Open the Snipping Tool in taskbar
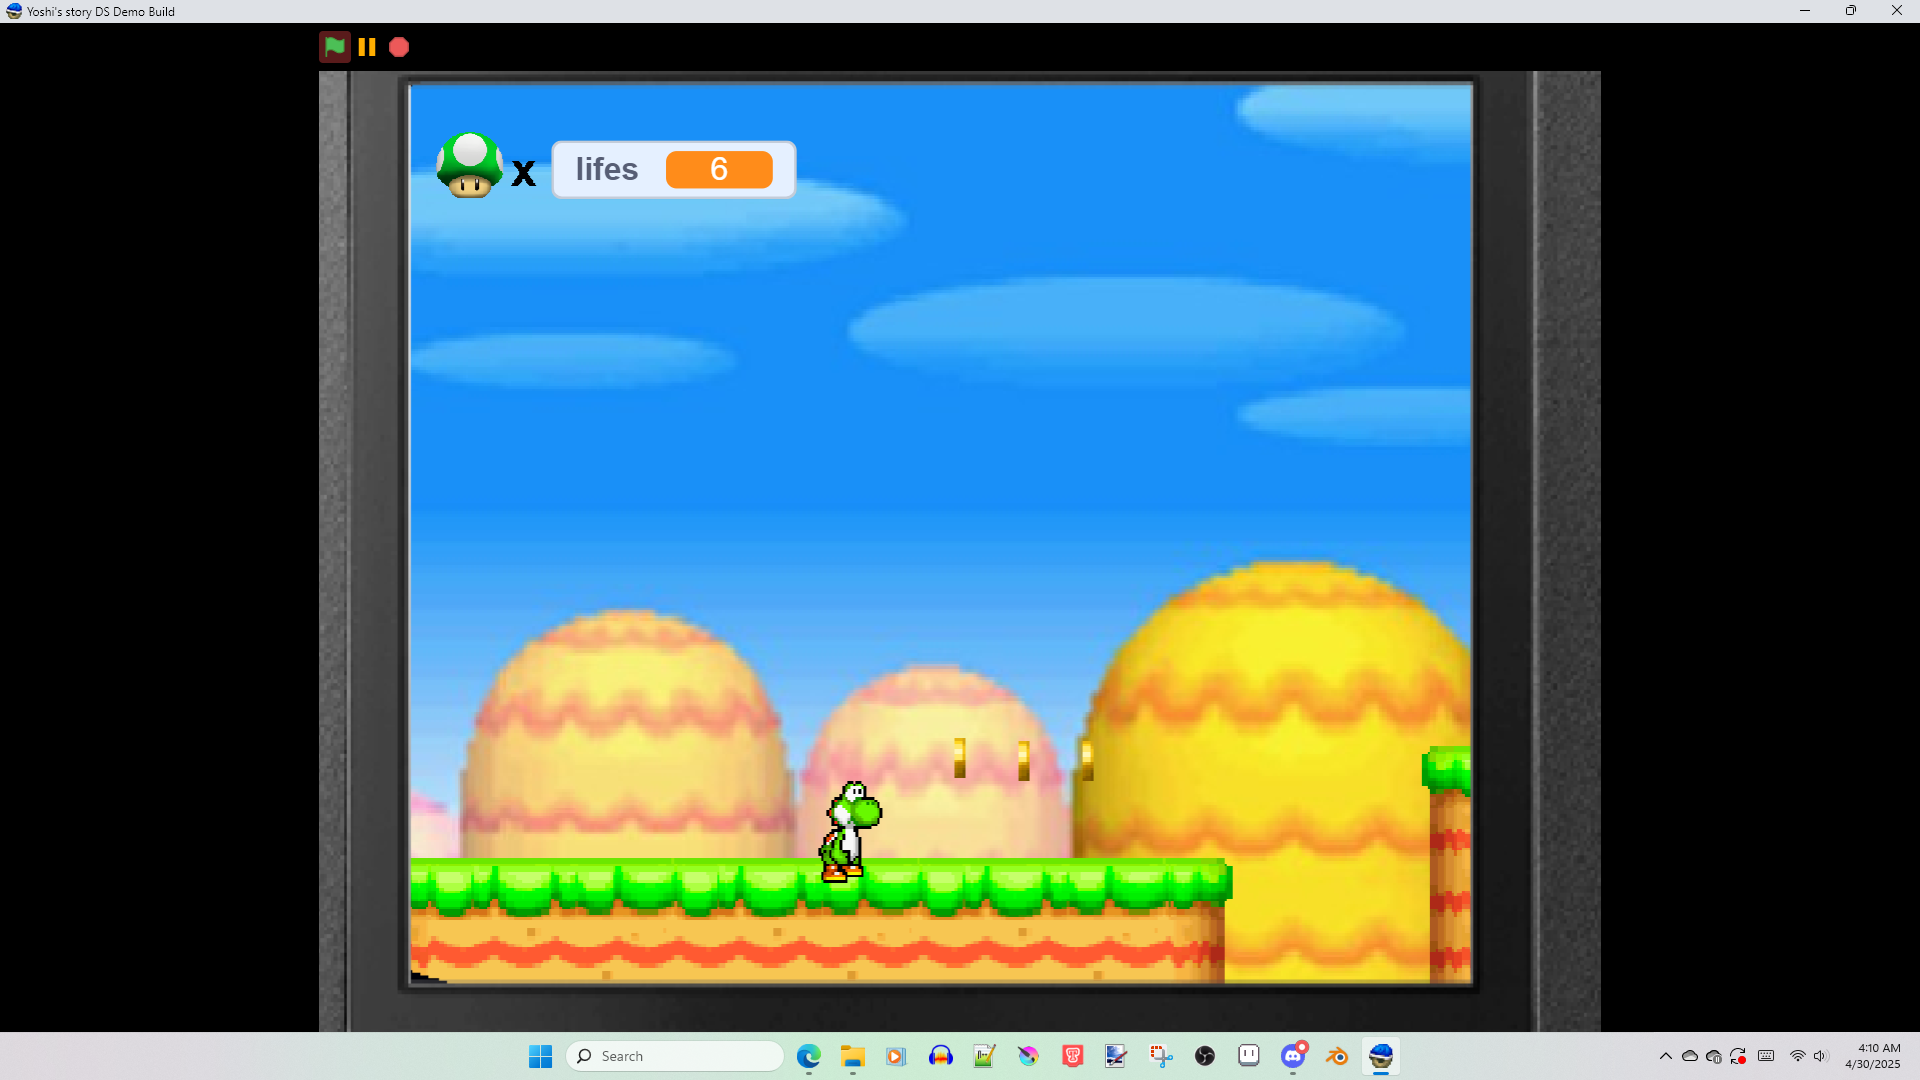 click(x=1161, y=1056)
